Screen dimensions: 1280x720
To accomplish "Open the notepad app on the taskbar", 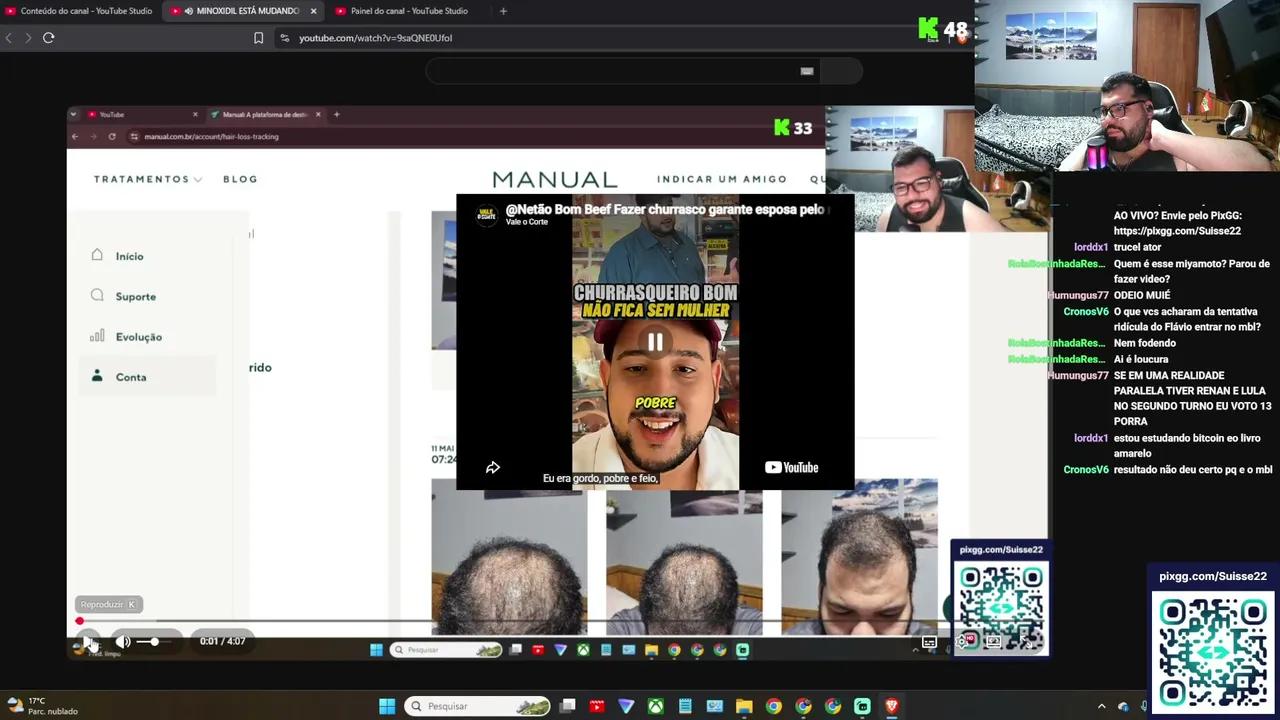I will point(685,707).
